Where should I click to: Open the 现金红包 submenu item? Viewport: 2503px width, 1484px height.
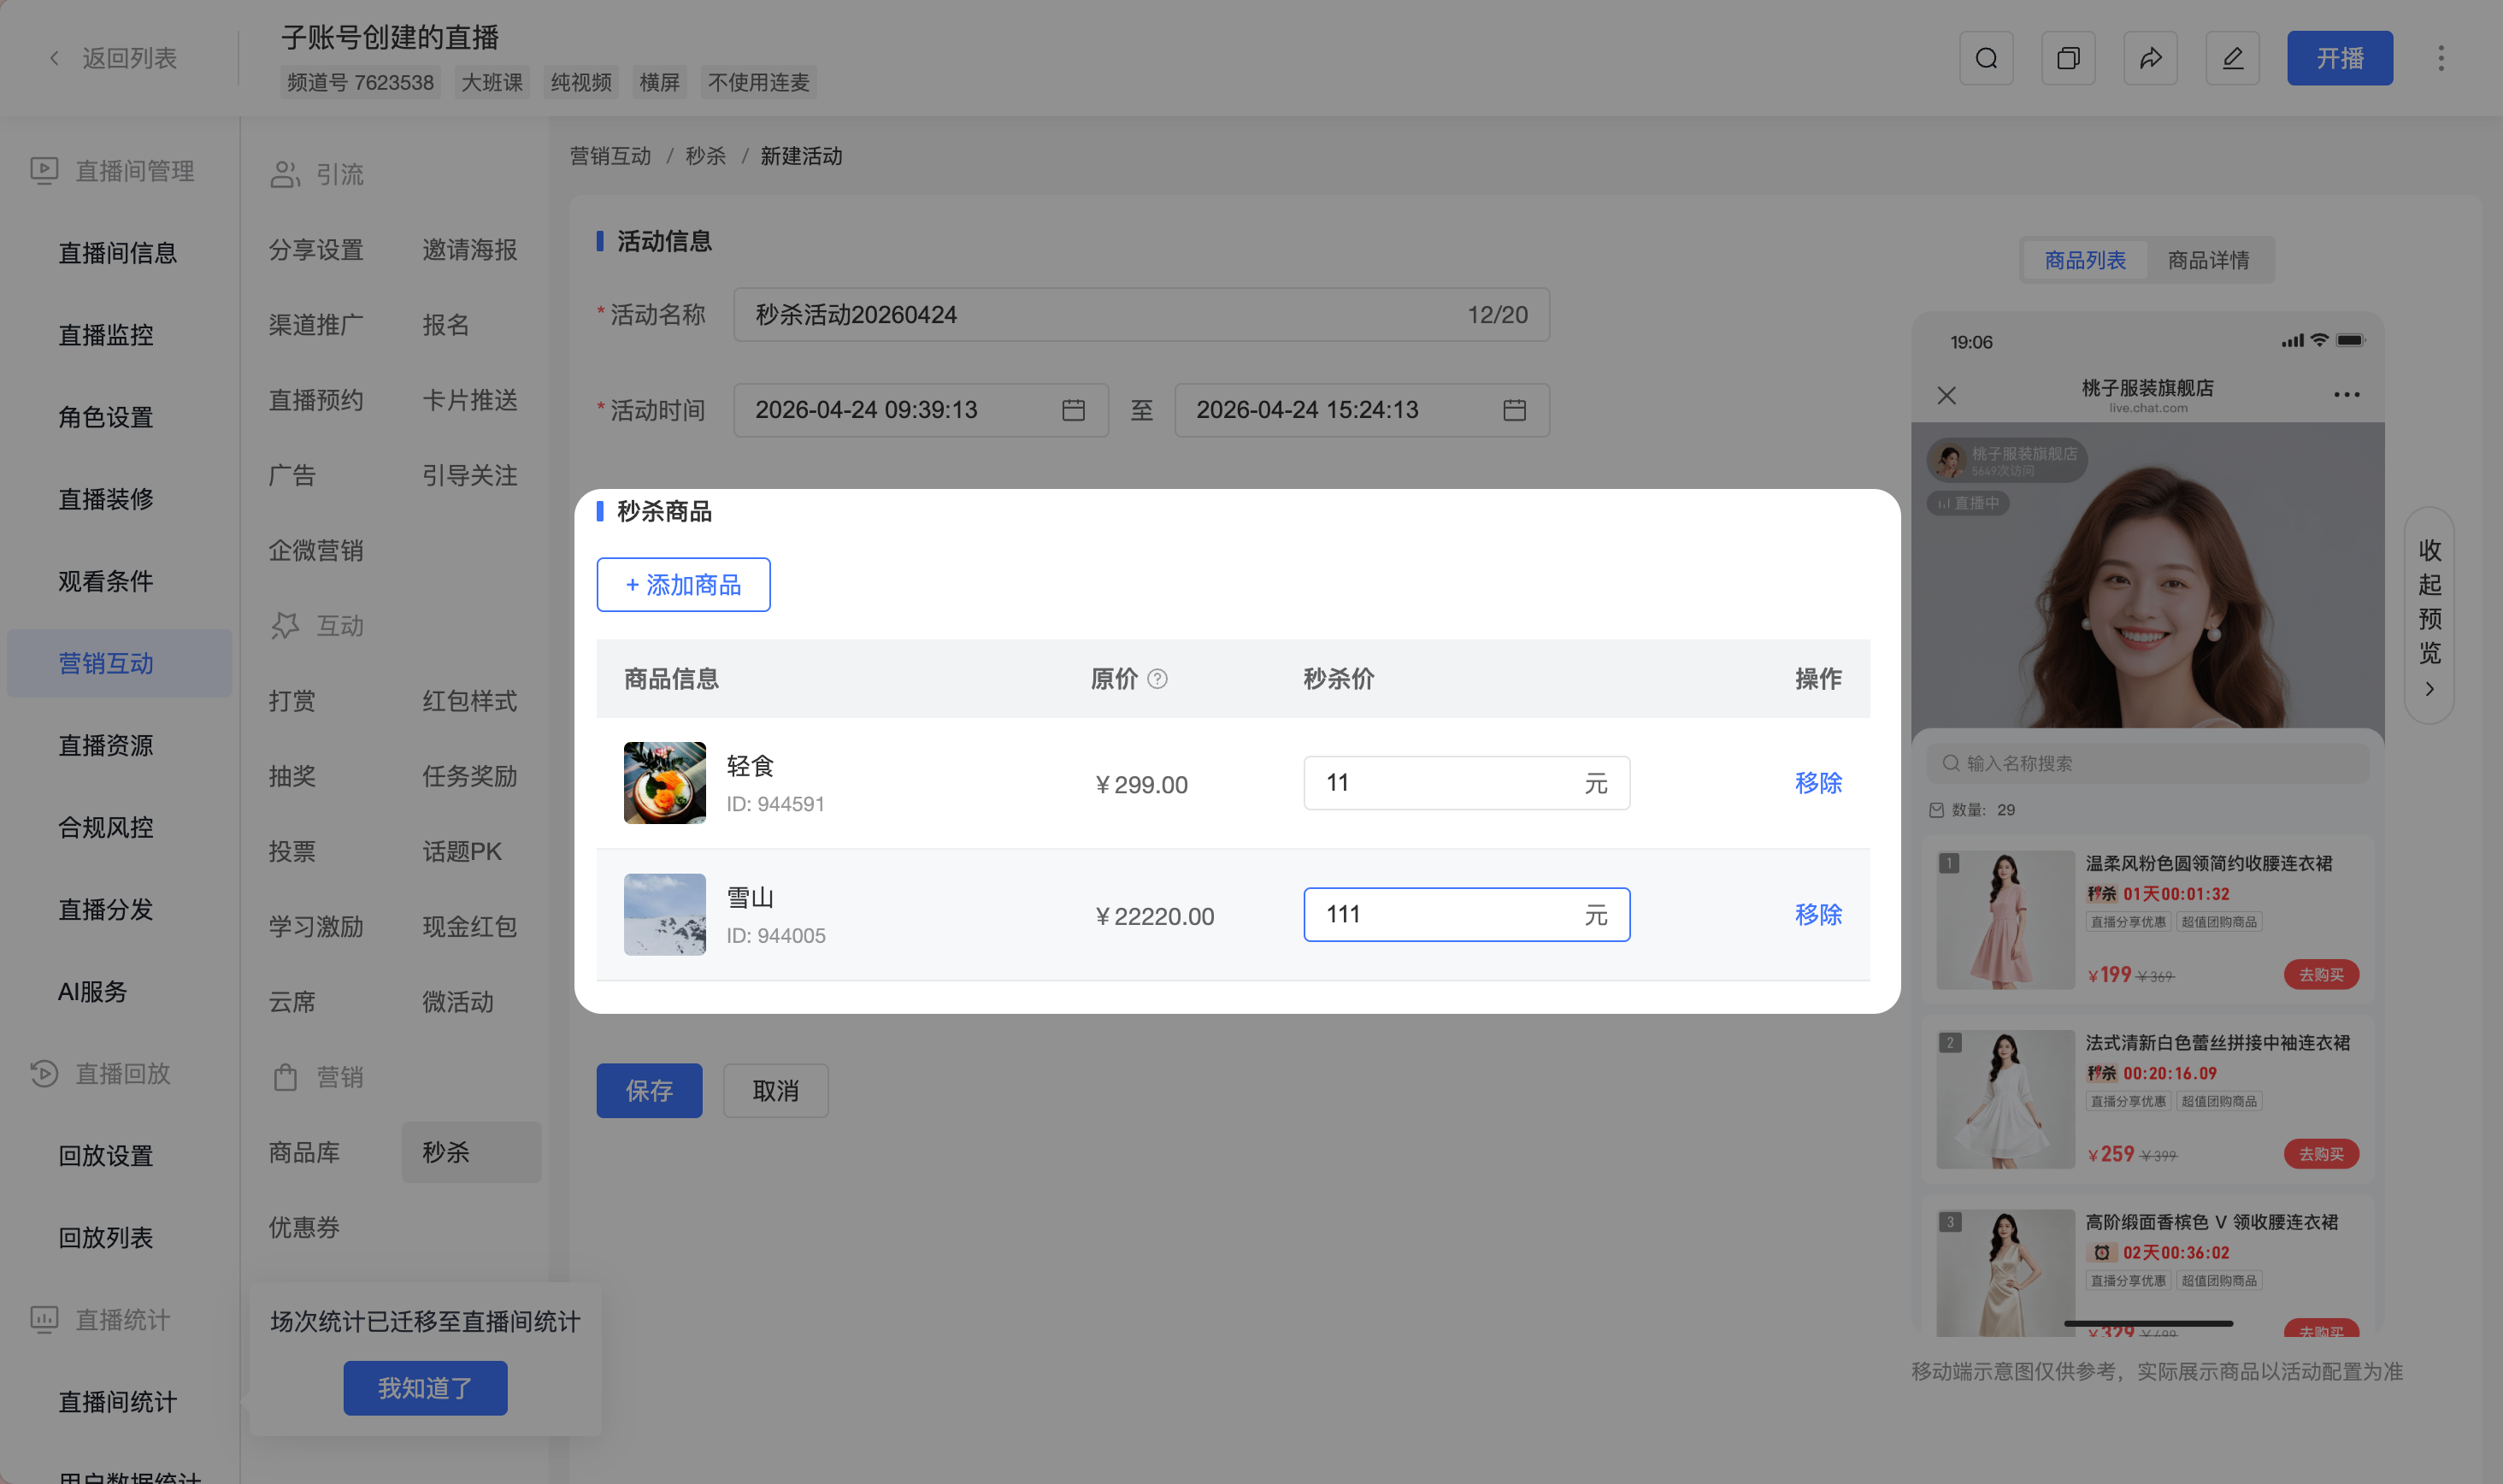[x=469, y=927]
